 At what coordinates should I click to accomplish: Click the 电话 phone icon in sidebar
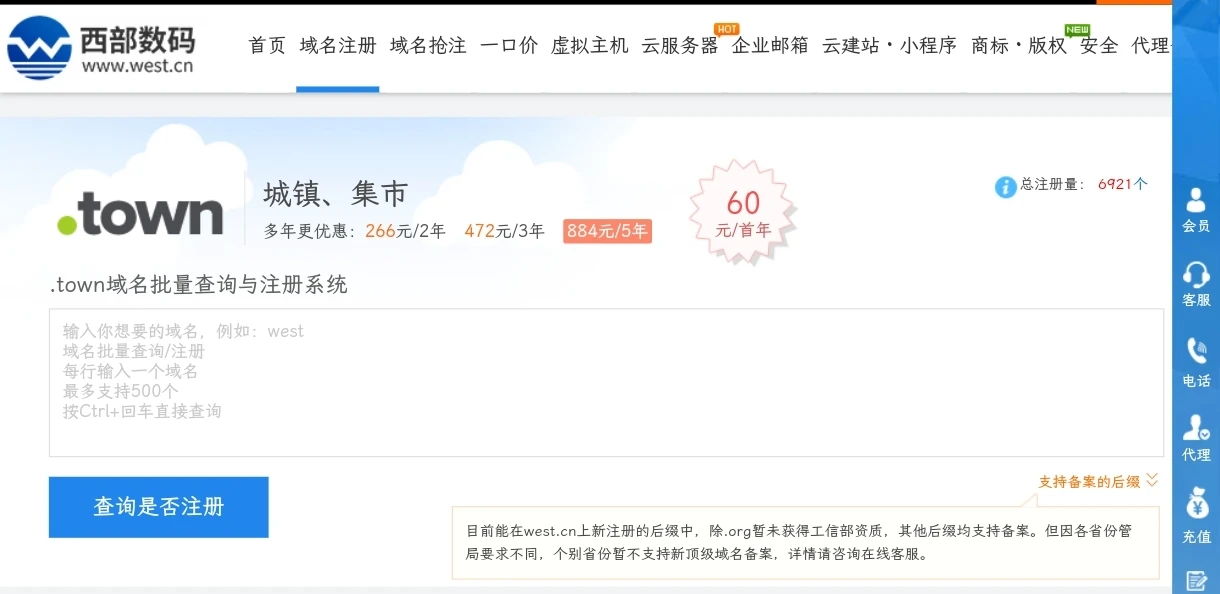pyautogui.click(x=1196, y=362)
